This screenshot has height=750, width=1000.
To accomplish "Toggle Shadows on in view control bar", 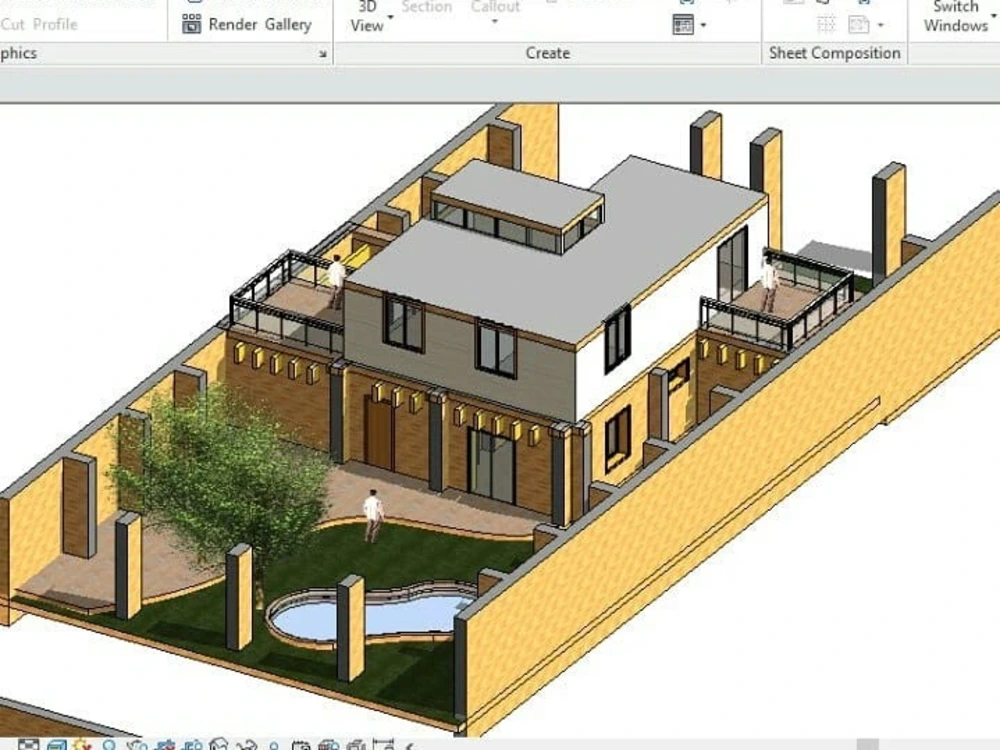I will pos(109,744).
